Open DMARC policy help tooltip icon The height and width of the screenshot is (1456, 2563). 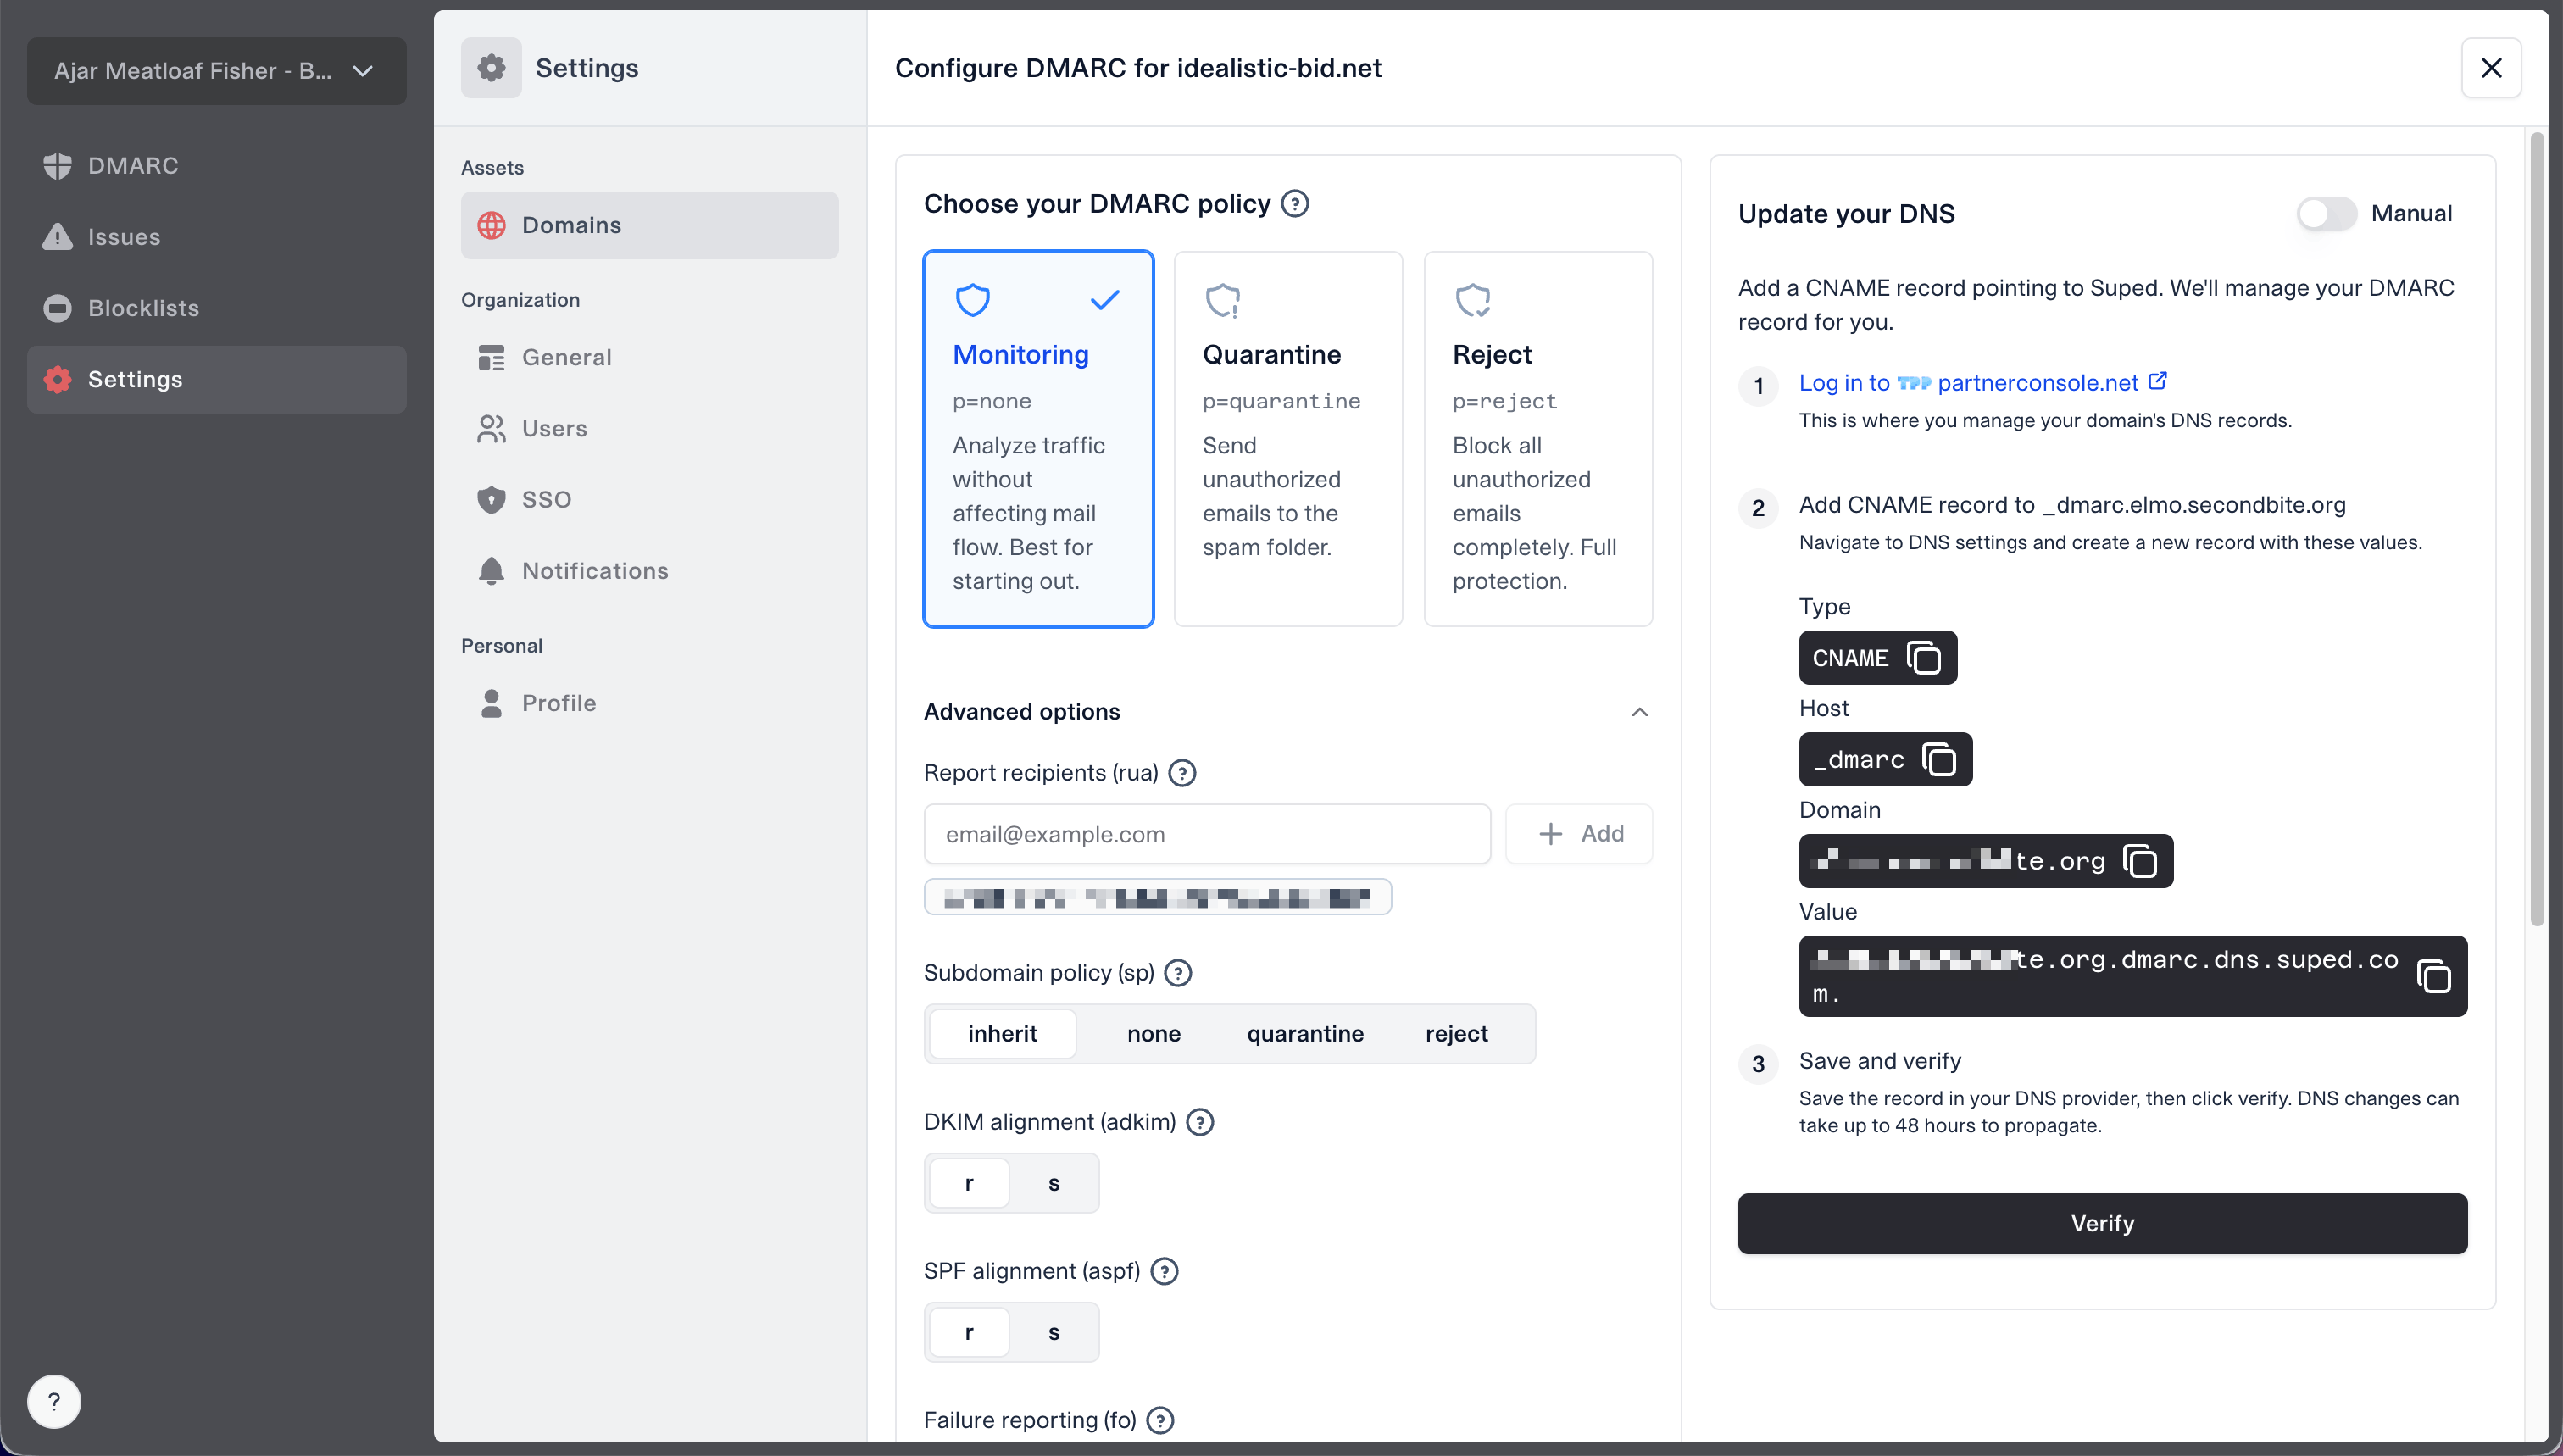pos(1295,204)
